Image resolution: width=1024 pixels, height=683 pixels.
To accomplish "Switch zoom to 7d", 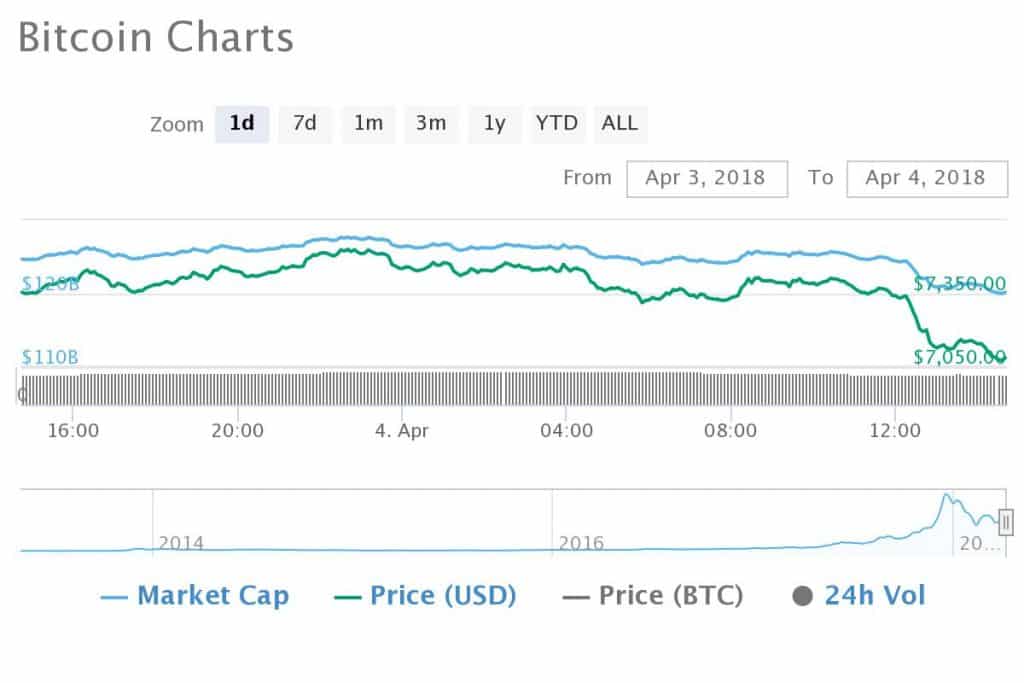I will (x=305, y=124).
